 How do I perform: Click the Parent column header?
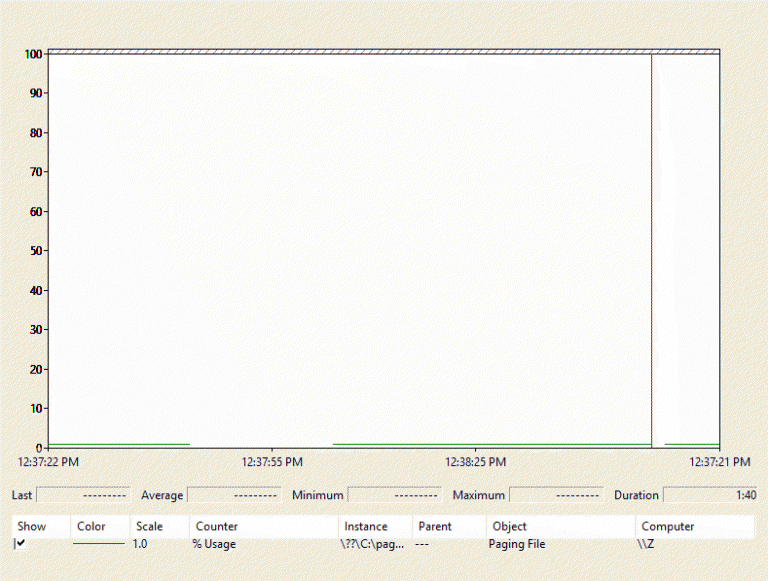click(x=435, y=526)
